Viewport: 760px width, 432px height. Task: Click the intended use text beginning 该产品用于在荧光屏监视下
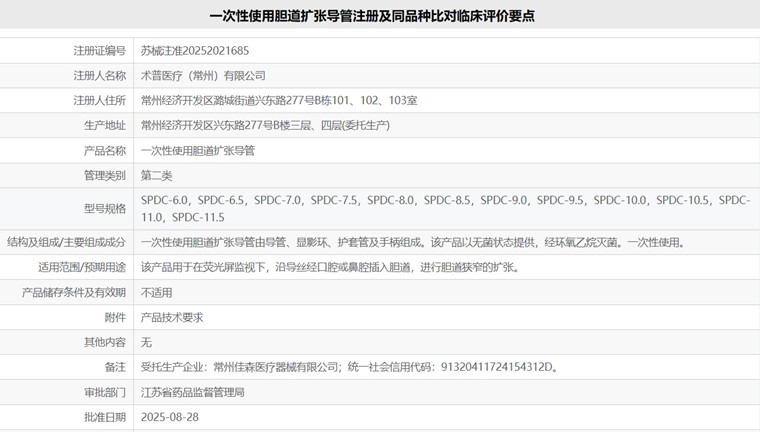click(x=329, y=267)
